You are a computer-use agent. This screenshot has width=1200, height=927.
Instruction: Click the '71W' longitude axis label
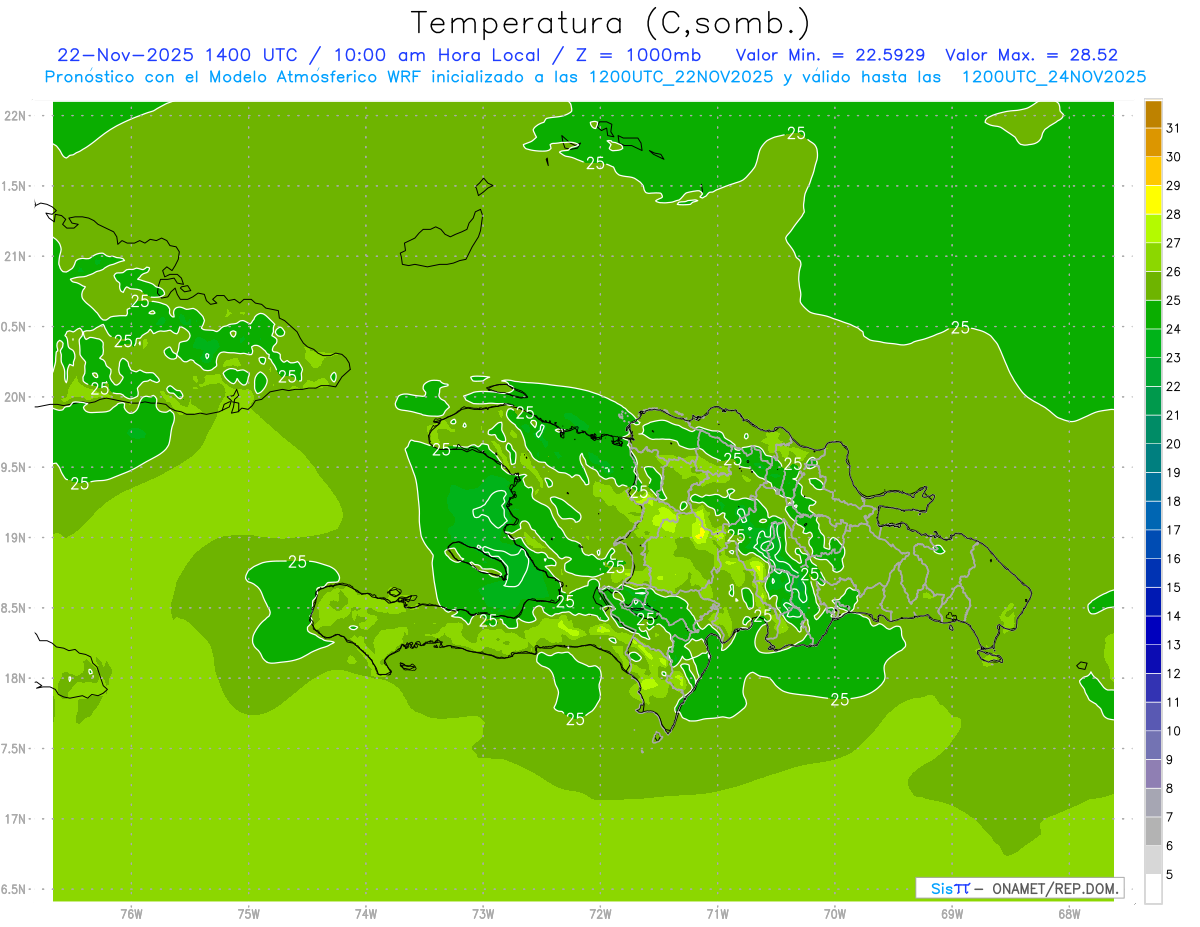(717, 914)
